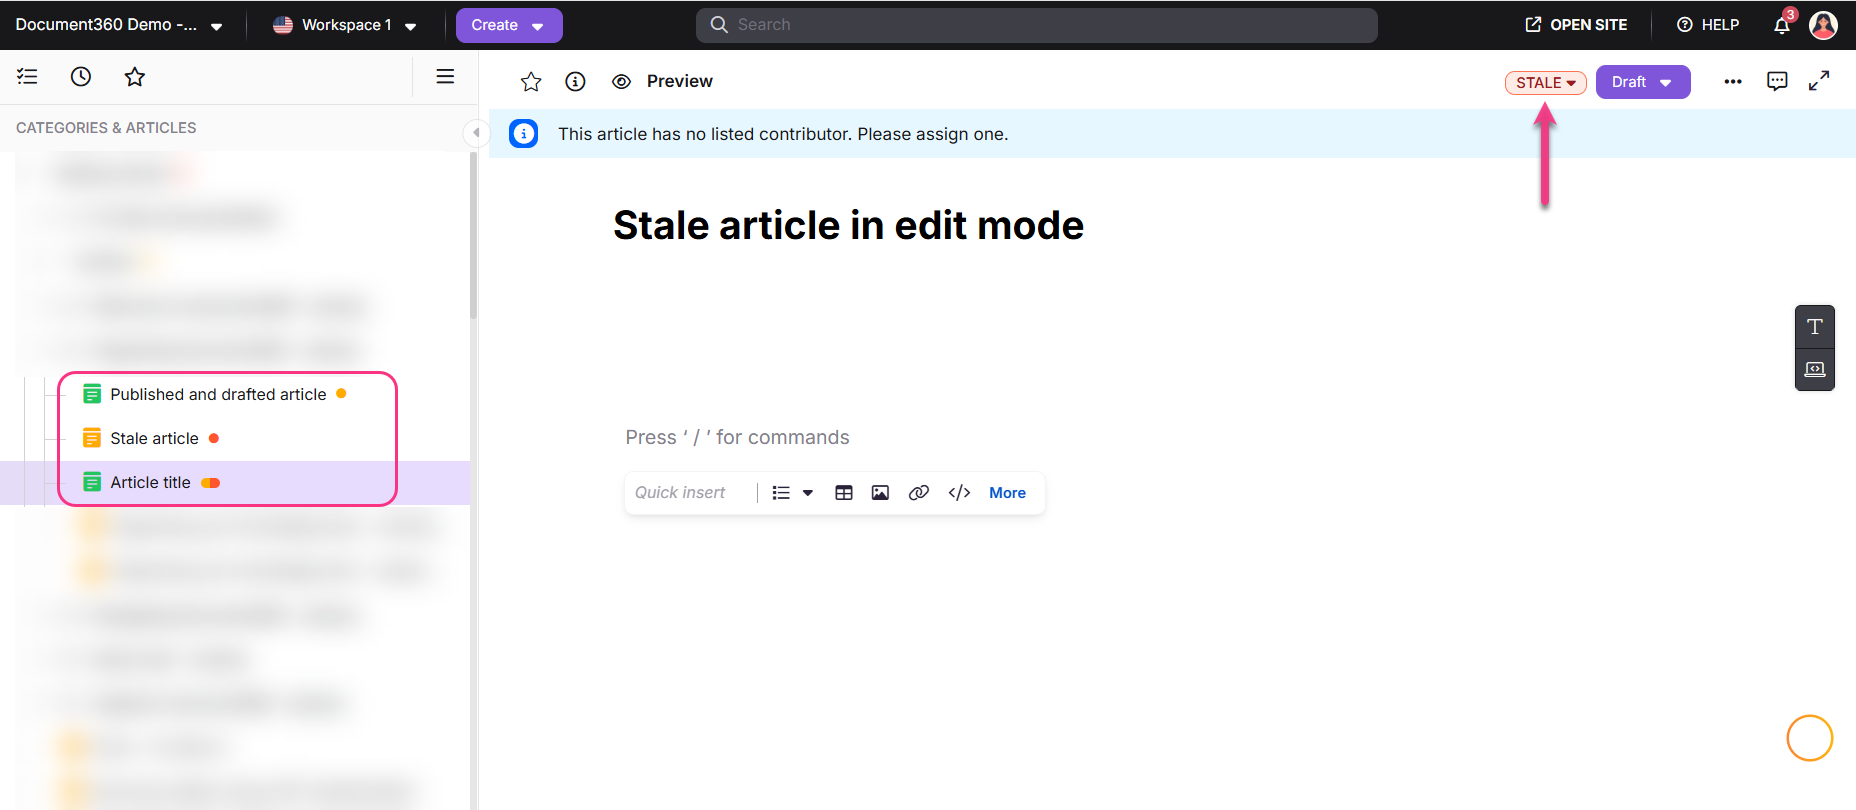Image resolution: width=1856 pixels, height=810 pixels.
Task: Open the user profile avatar
Action: point(1823,25)
